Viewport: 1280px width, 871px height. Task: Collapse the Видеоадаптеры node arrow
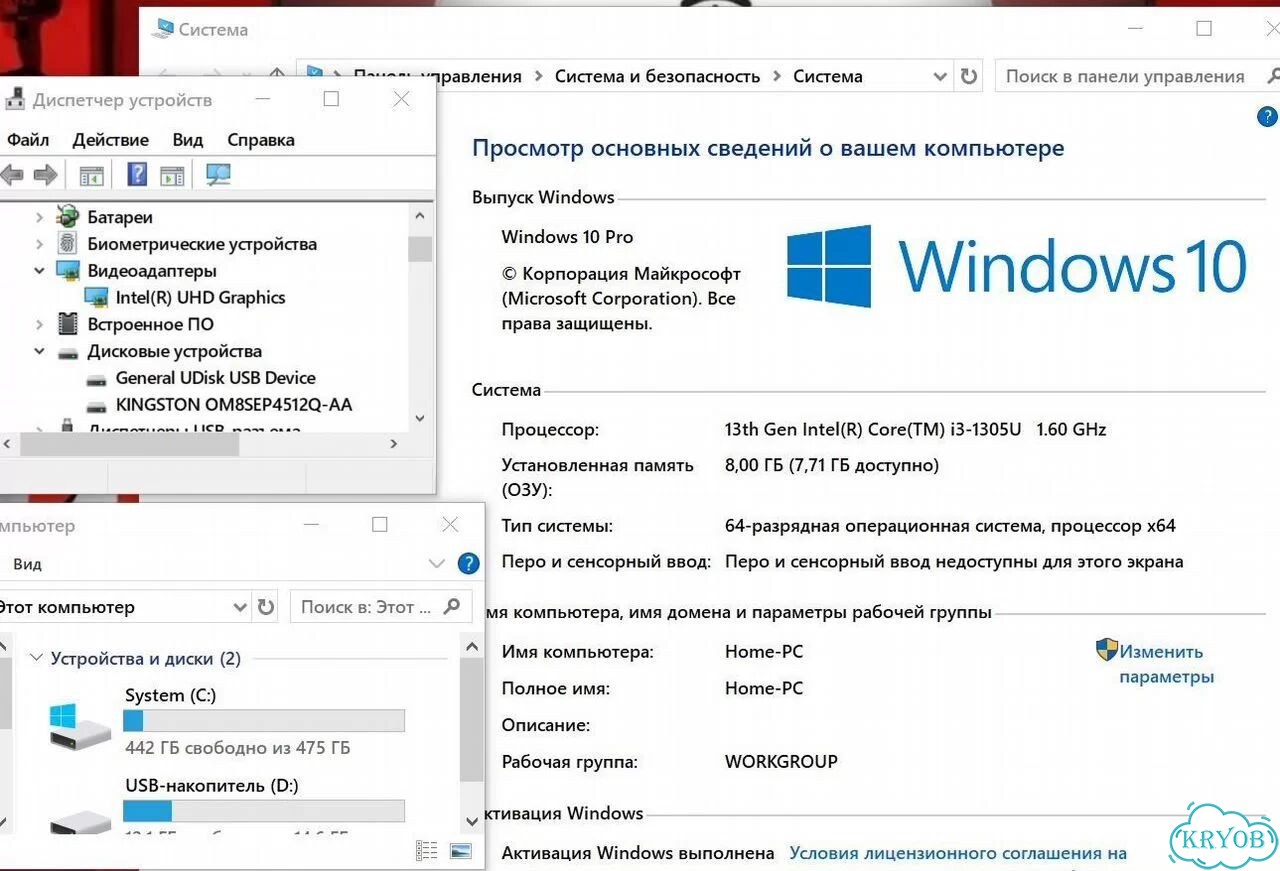click(39, 270)
